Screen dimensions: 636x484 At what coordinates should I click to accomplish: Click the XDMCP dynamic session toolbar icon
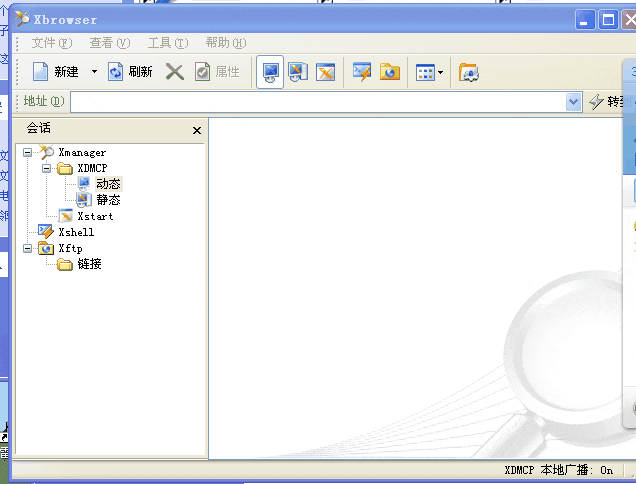[x=270, y=72]
